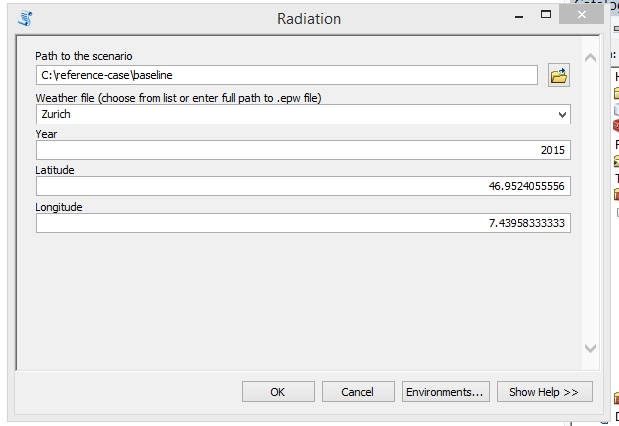619x426 pixels.
Task: Maximize the Radiation dialog window
Action: [x=546, y=15]
